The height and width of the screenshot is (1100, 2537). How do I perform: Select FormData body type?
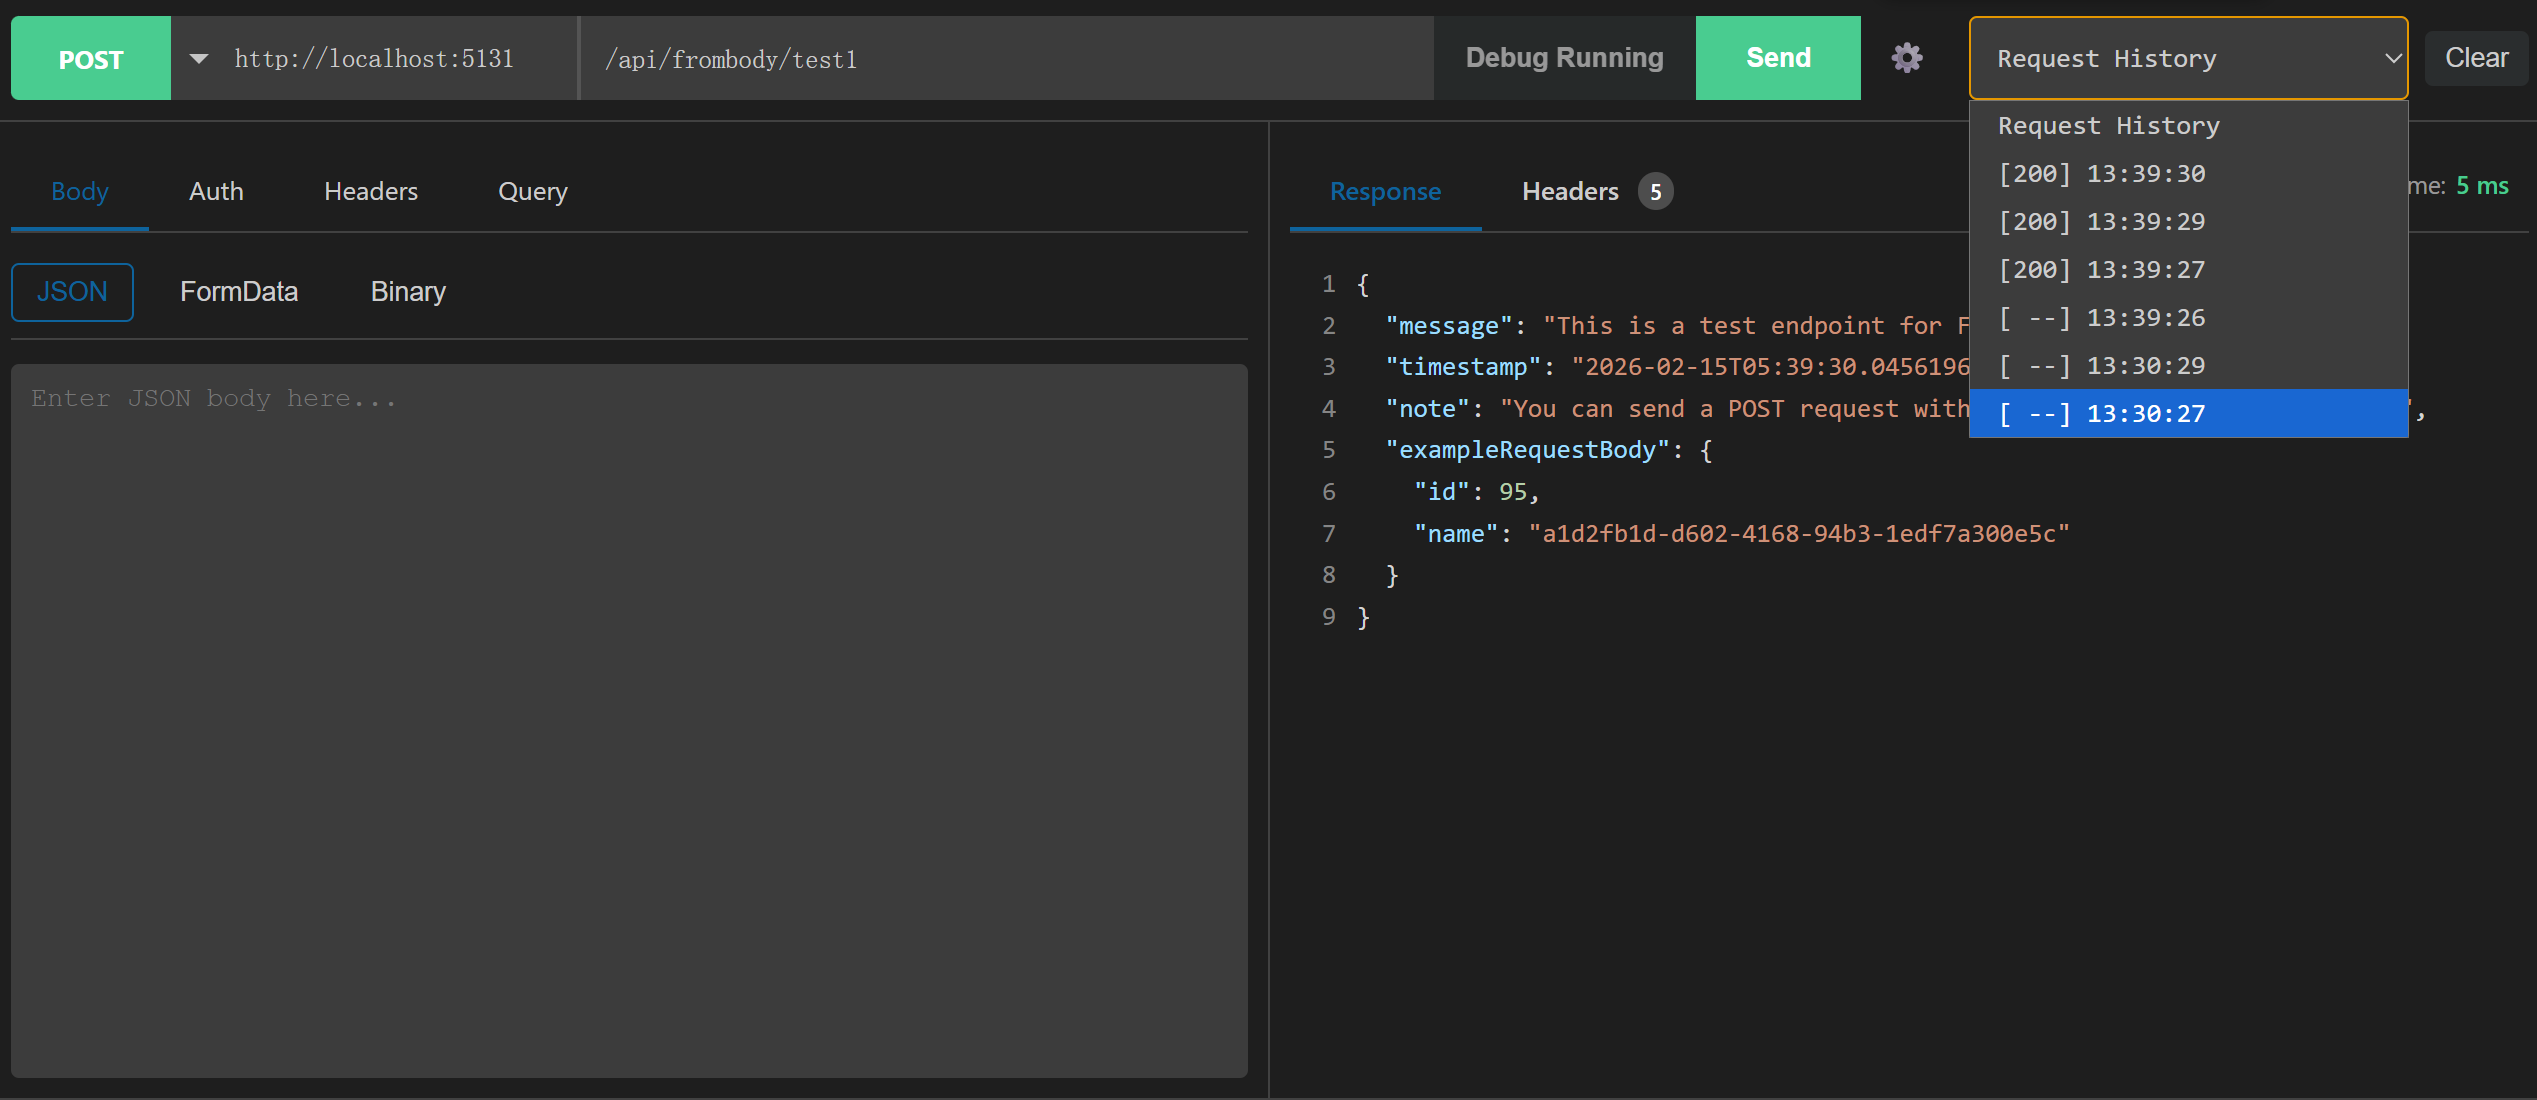click(x=239, y=292)
